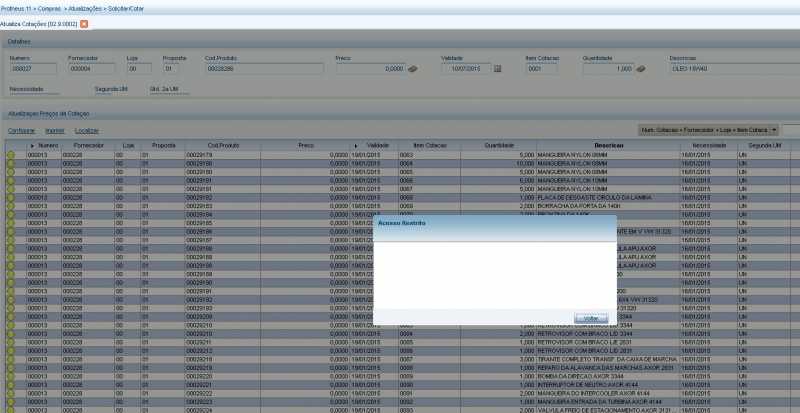Focus the Preço input field
The height and width of the screenshot is (413, 800).
click(x=371, y=68)
